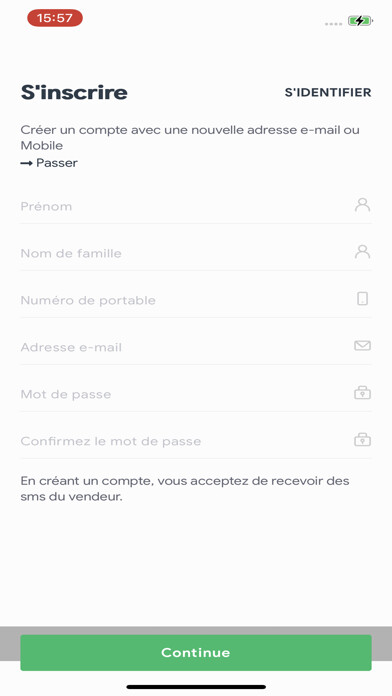Tap the person icon beside Nom de famille
Viewport: 392px width, 696px height.
point(362,252)
